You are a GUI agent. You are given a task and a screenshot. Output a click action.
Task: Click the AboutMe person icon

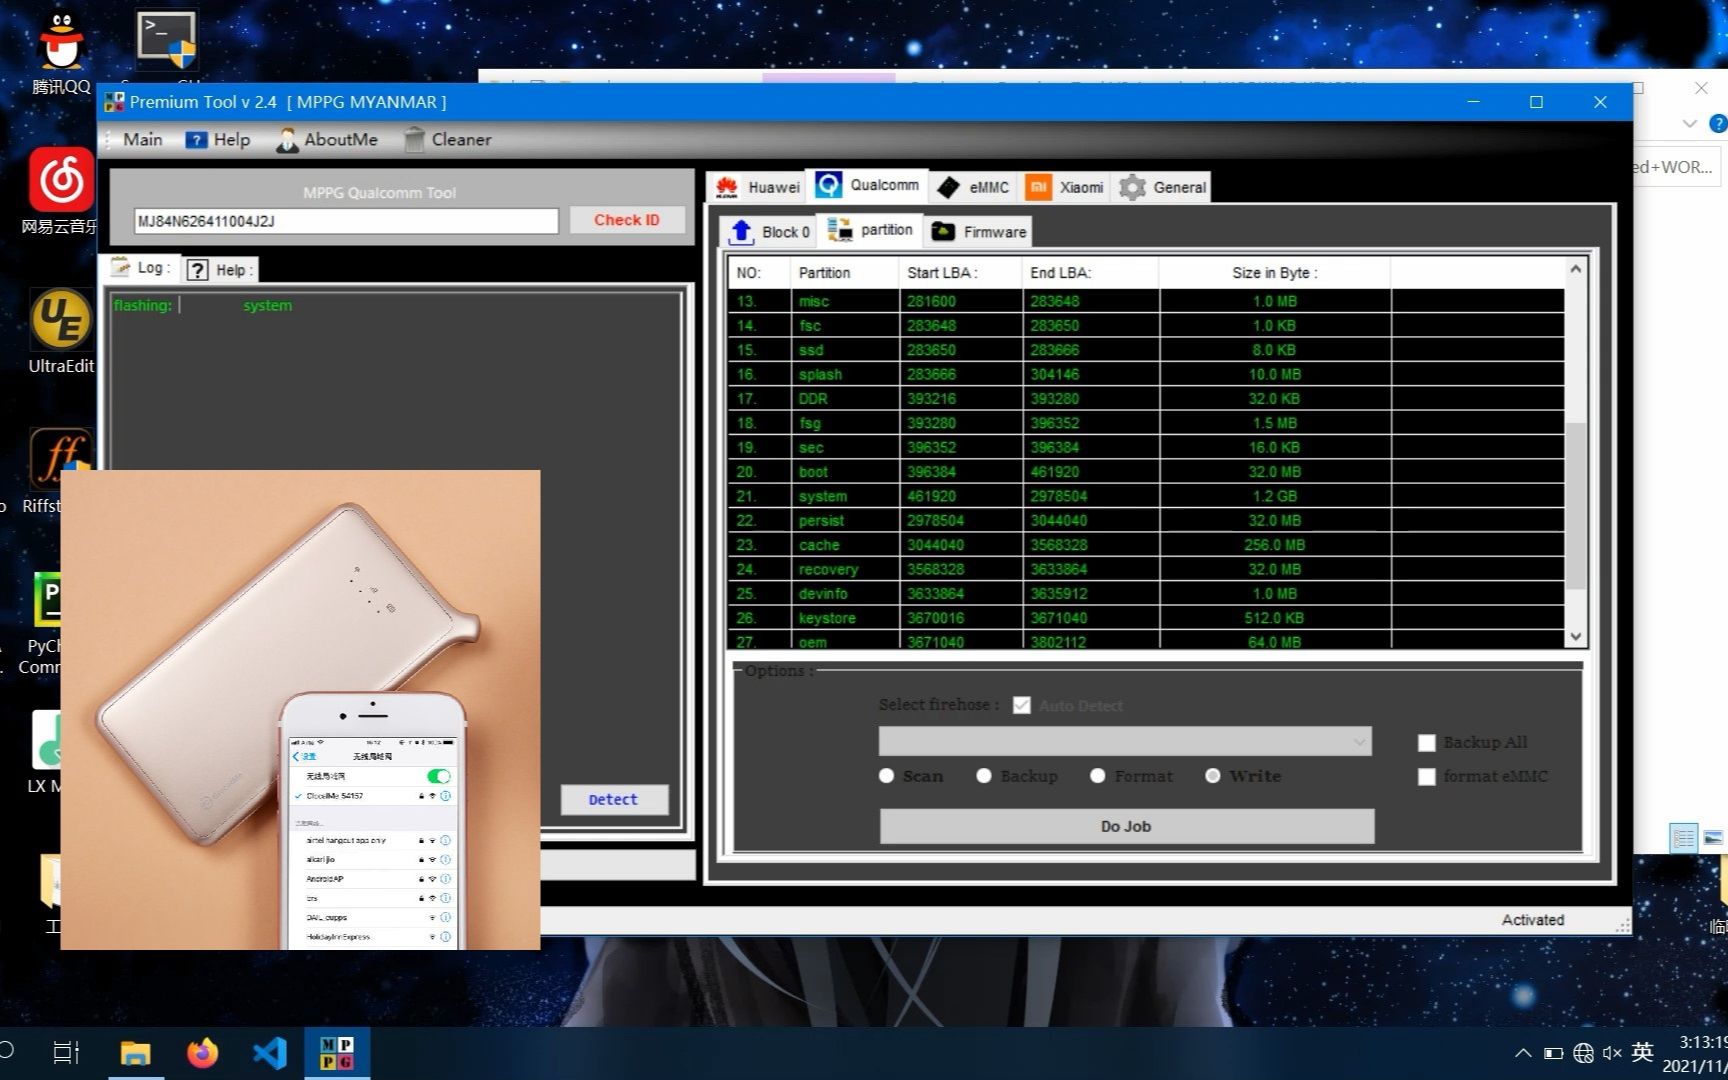287,140
